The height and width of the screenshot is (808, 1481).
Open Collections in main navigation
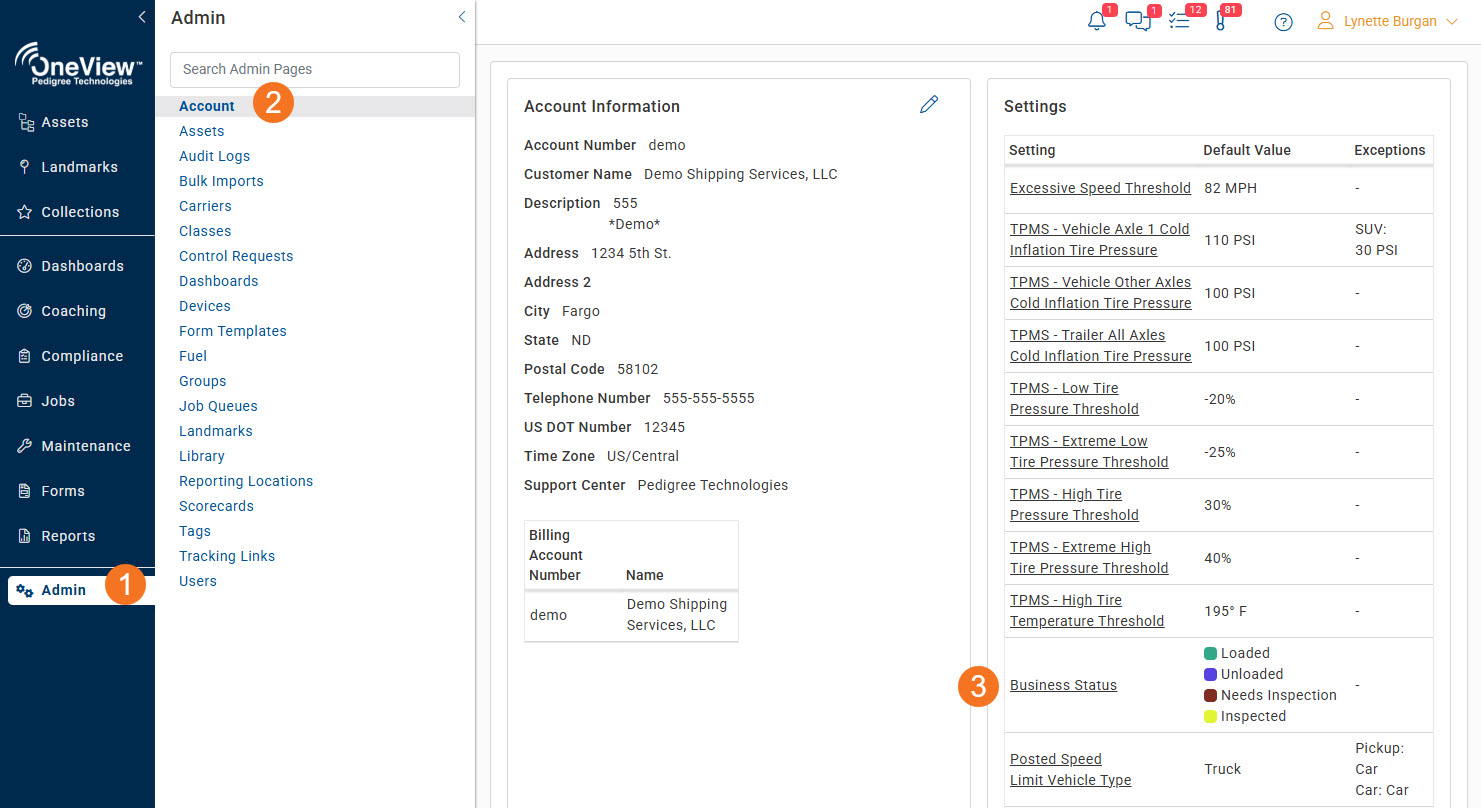click(x=77, y=212)
